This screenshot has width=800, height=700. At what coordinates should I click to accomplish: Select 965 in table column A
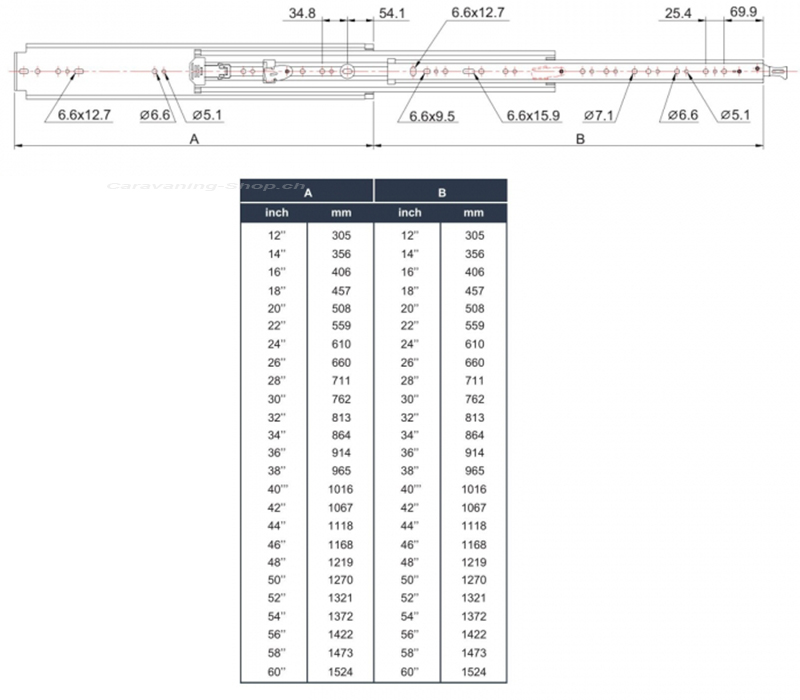click(341, 470)
